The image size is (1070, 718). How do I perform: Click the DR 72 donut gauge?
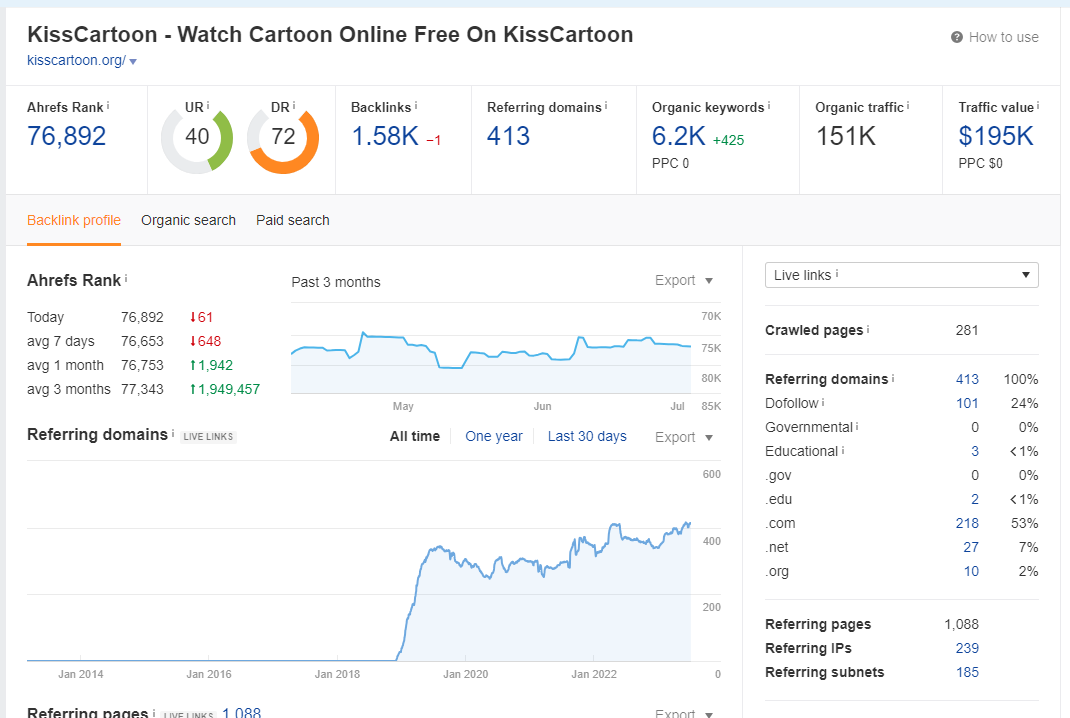click(x=283, y=137)
